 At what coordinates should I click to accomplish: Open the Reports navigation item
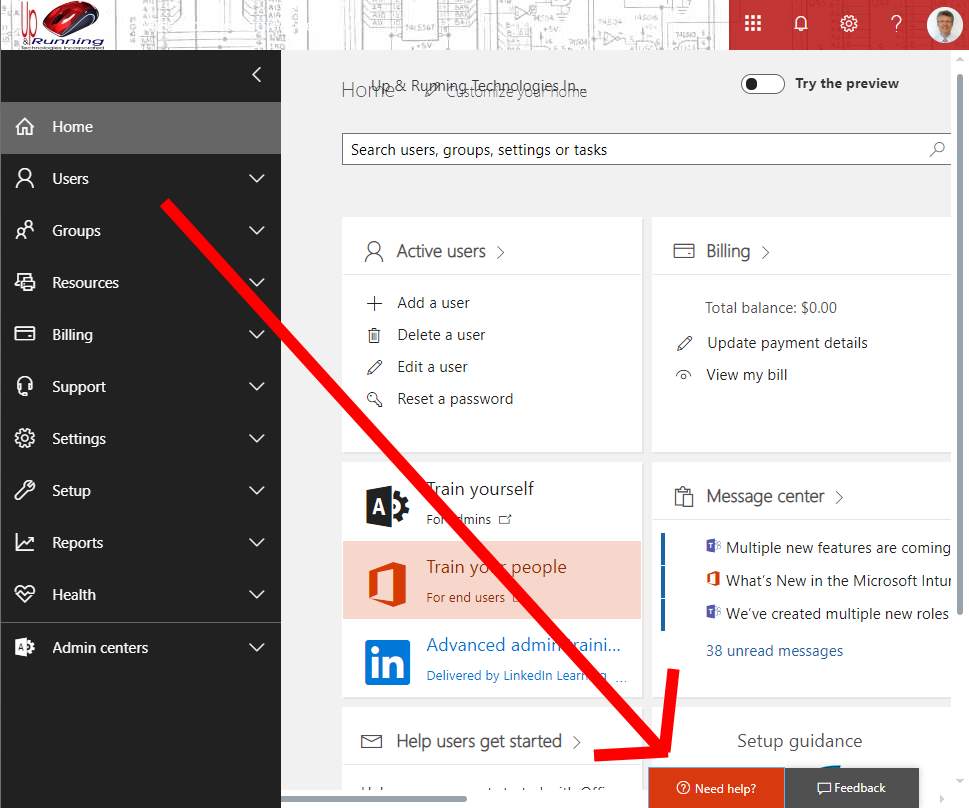point(77,543)
